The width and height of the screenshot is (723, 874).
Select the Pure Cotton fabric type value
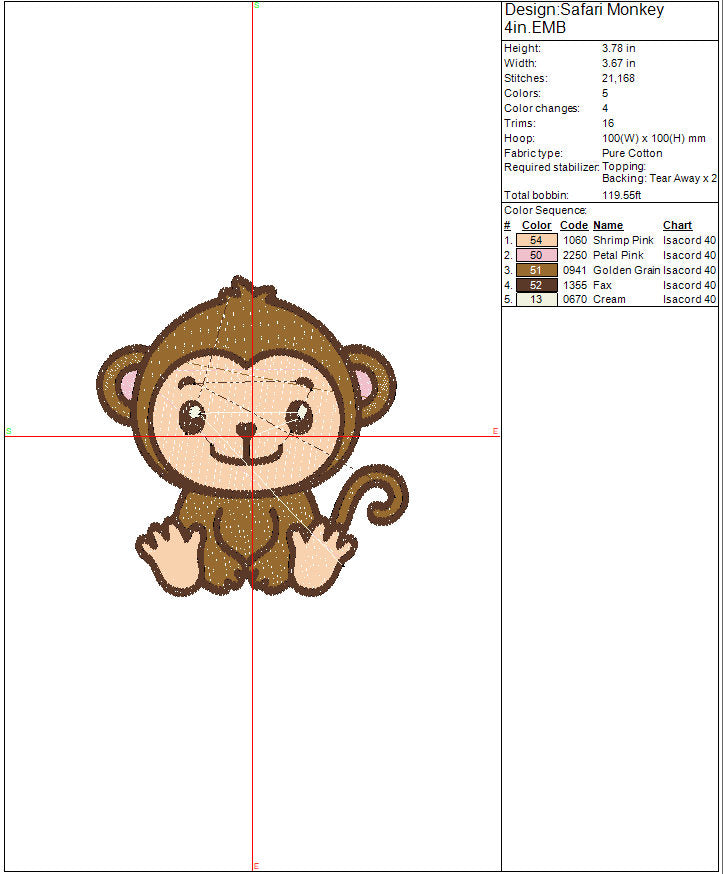(632, 153)
